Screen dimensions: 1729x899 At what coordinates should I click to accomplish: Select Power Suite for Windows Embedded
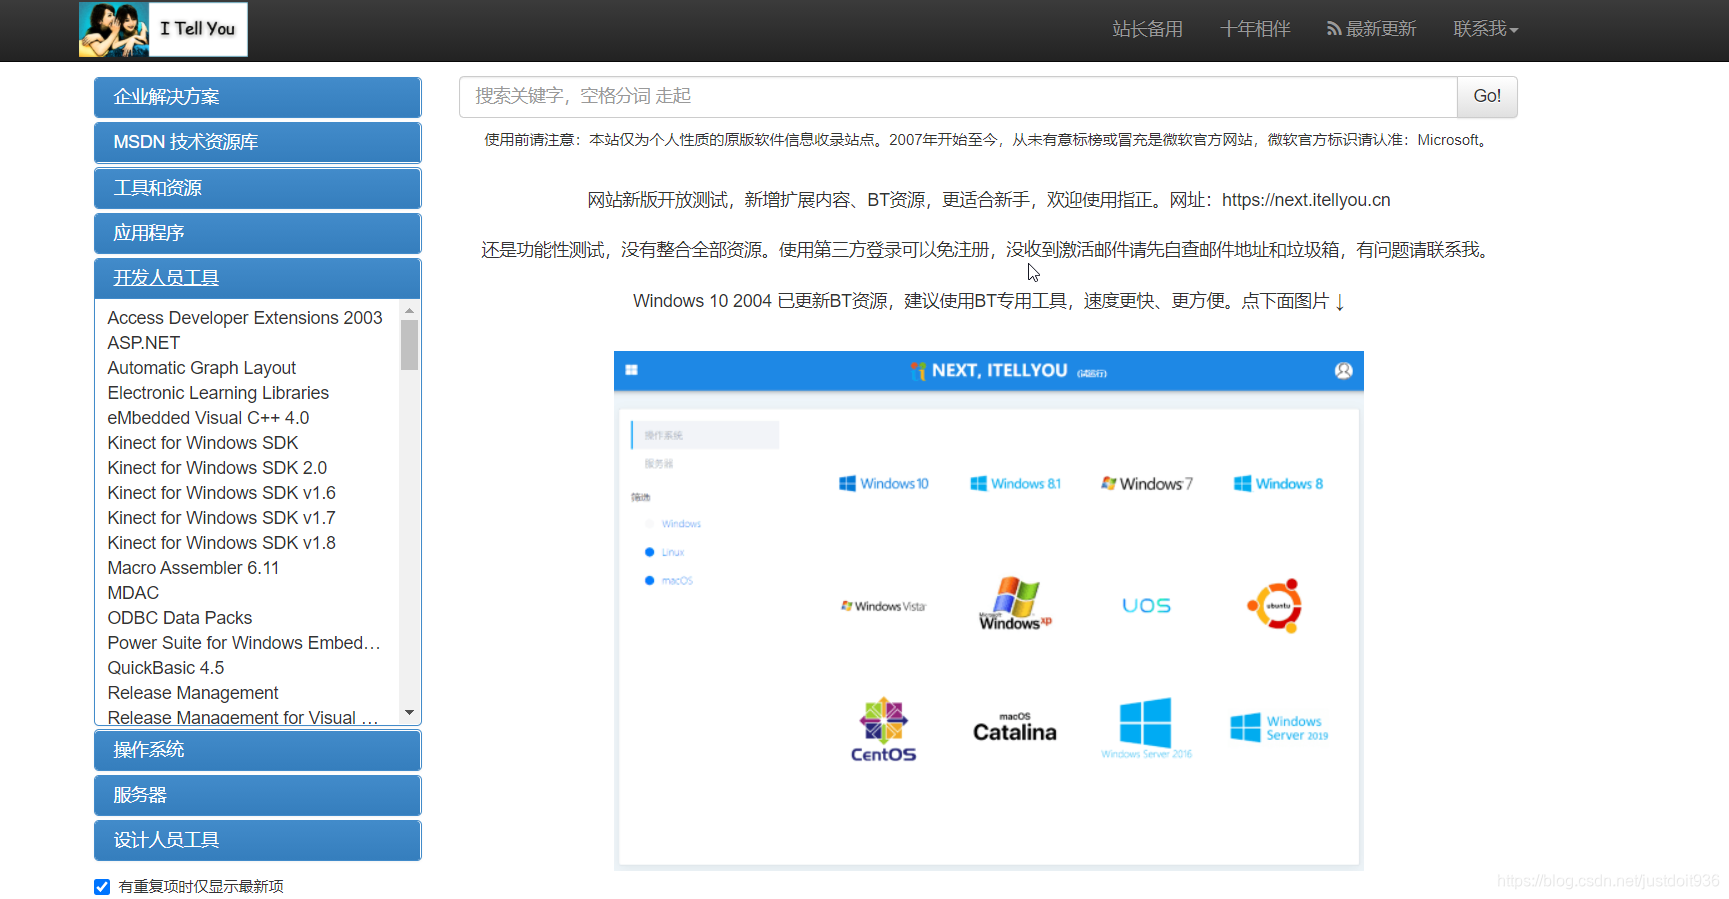[x=244, y=643]
